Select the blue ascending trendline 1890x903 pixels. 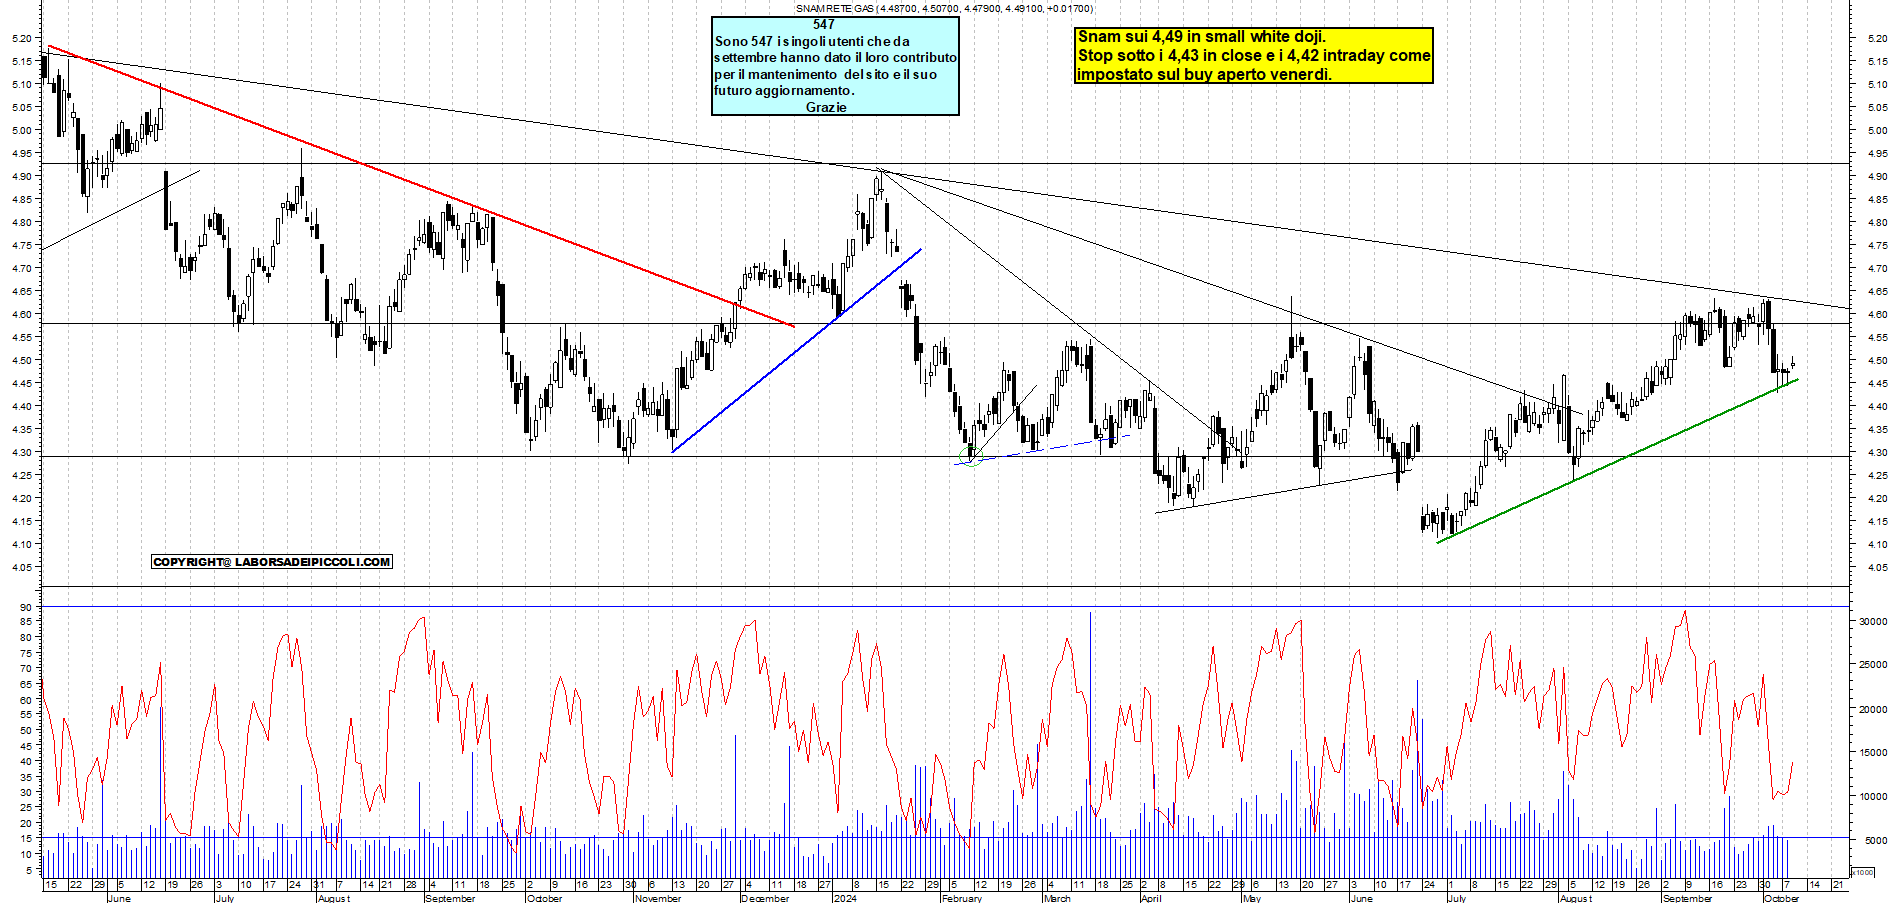click(x=797, y=350)
